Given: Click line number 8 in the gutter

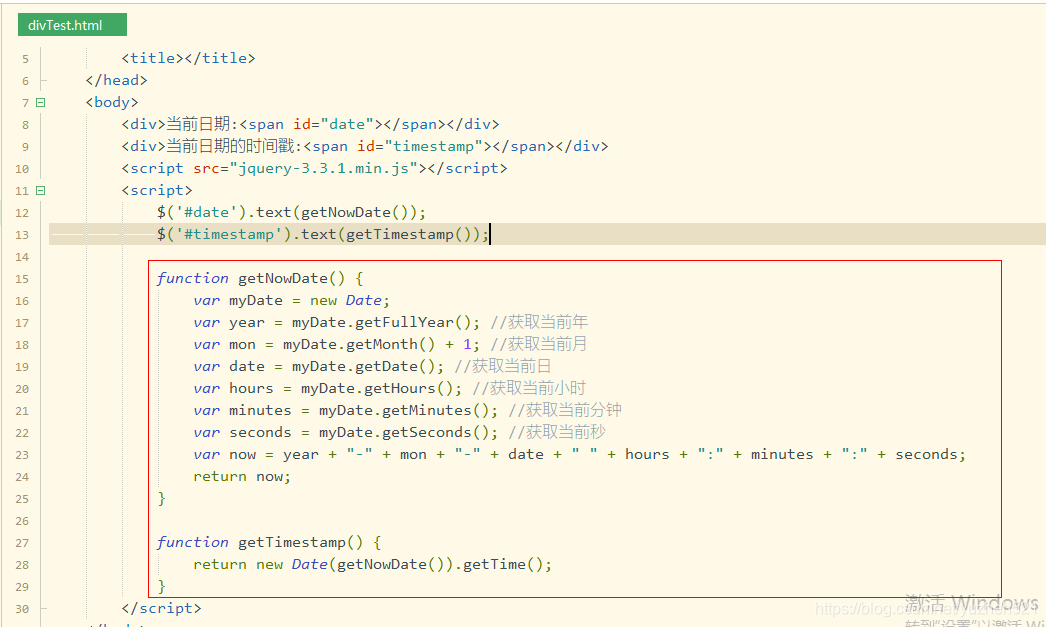Looking at the screenshot, I should click(25, 125).
